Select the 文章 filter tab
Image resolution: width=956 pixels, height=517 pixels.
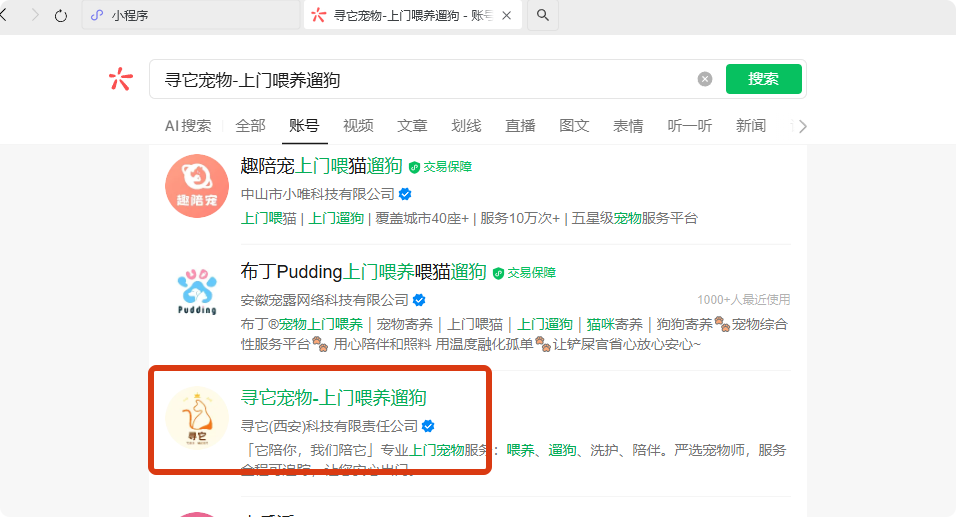coord(412,126)
